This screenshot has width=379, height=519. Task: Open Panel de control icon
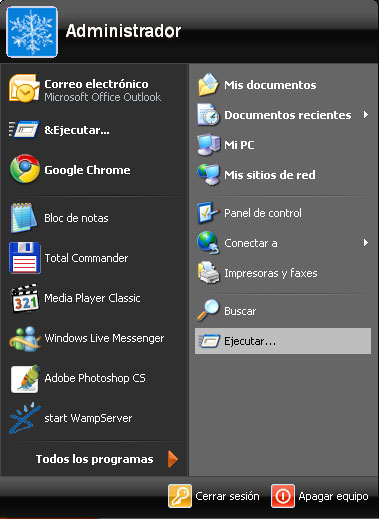click(x=208, y=212)
